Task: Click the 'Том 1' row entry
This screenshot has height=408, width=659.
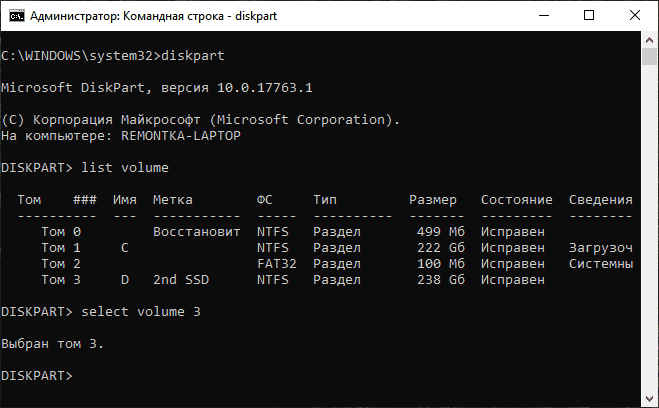Action: (x=61, y=248)
